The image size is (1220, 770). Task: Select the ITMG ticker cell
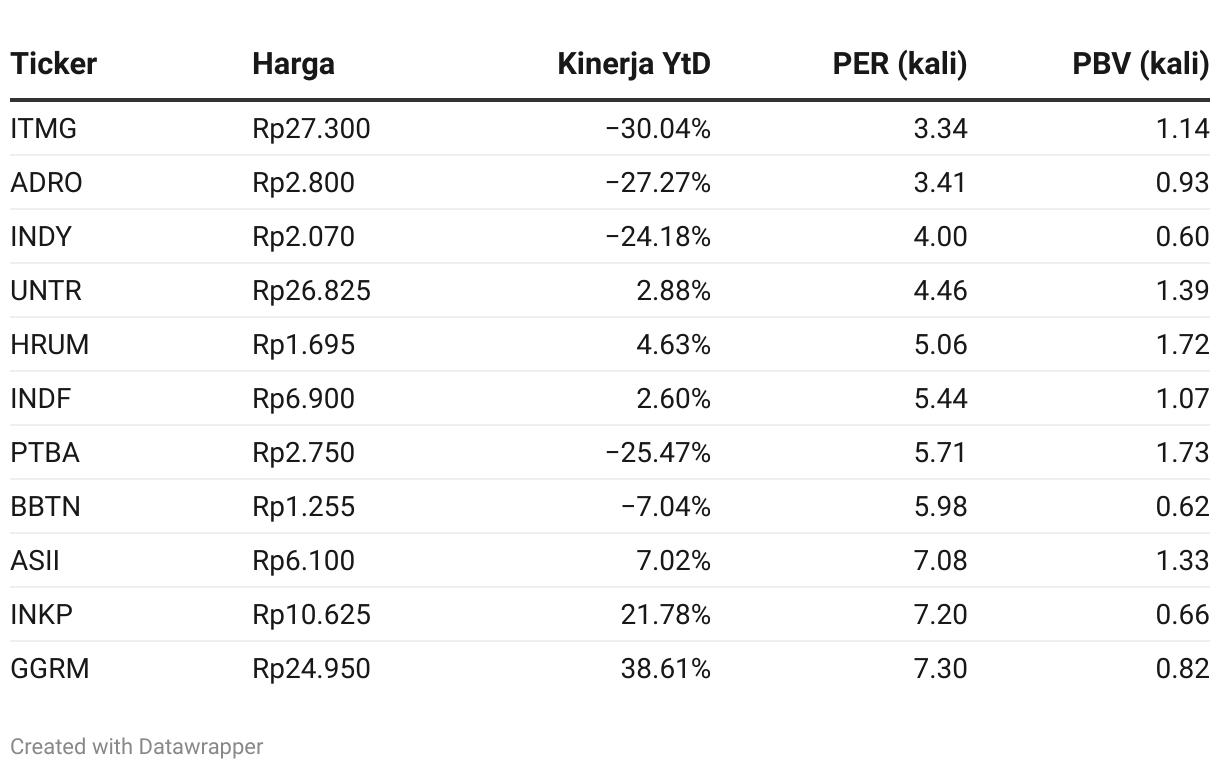[x=44, y=129]
